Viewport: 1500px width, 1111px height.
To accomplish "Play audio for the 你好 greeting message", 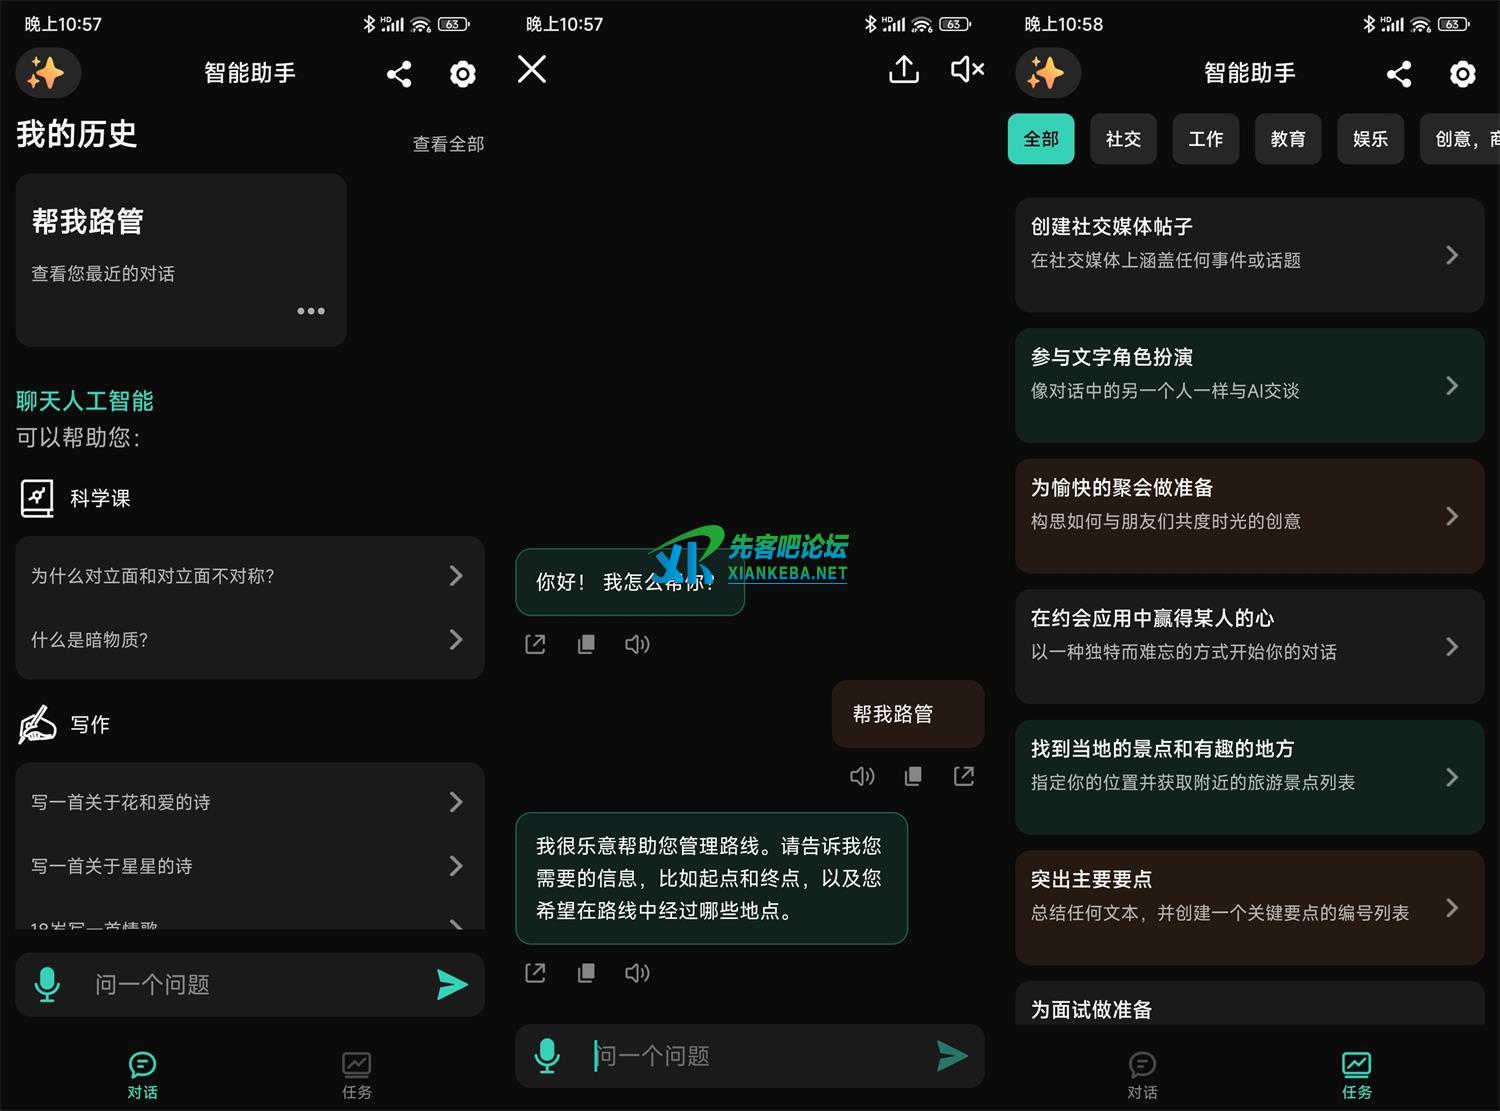I will [x=637, y=644].
